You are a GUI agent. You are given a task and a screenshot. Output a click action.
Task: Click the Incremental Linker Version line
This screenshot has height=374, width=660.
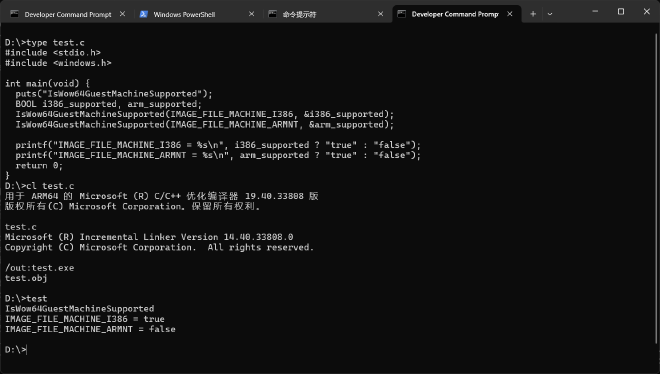149,237
